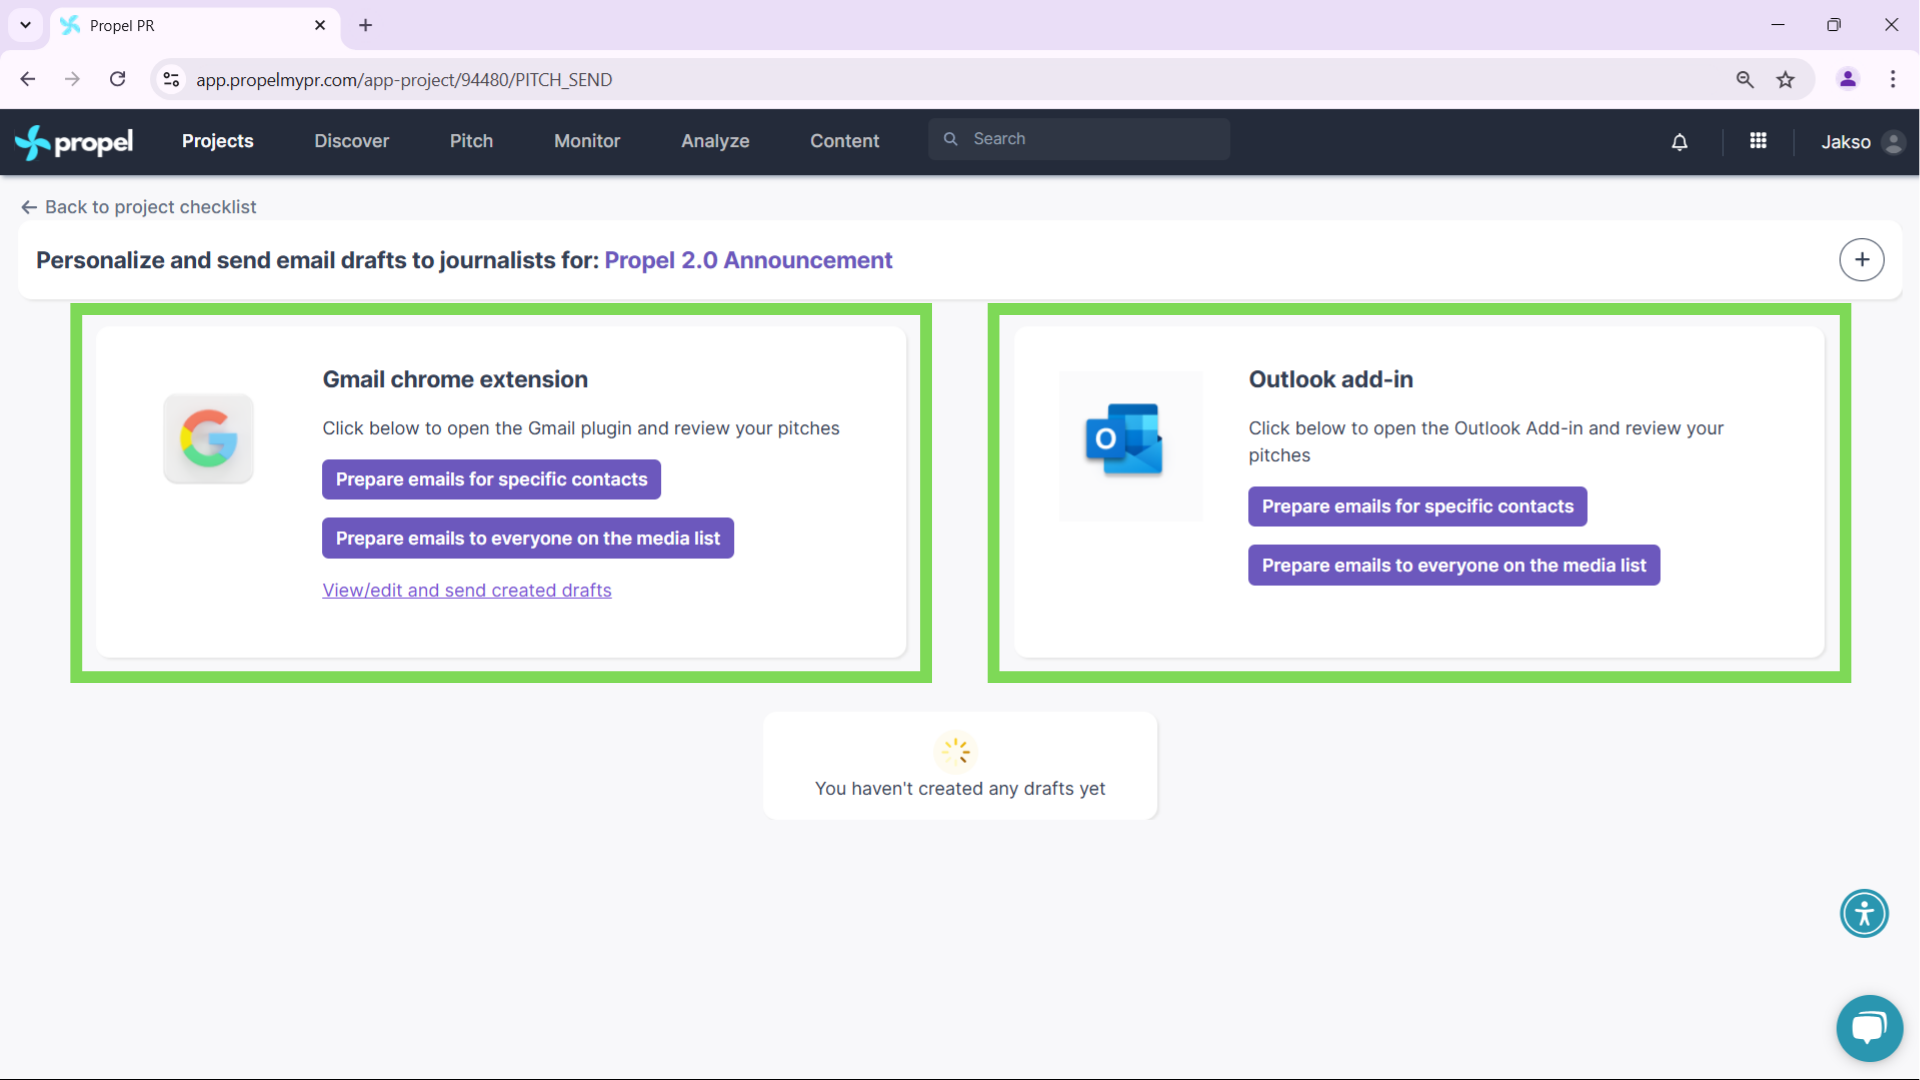Click the Propel logo in navbar
The width and height of the screenshot is (1920, 1080).
[74, 142]
